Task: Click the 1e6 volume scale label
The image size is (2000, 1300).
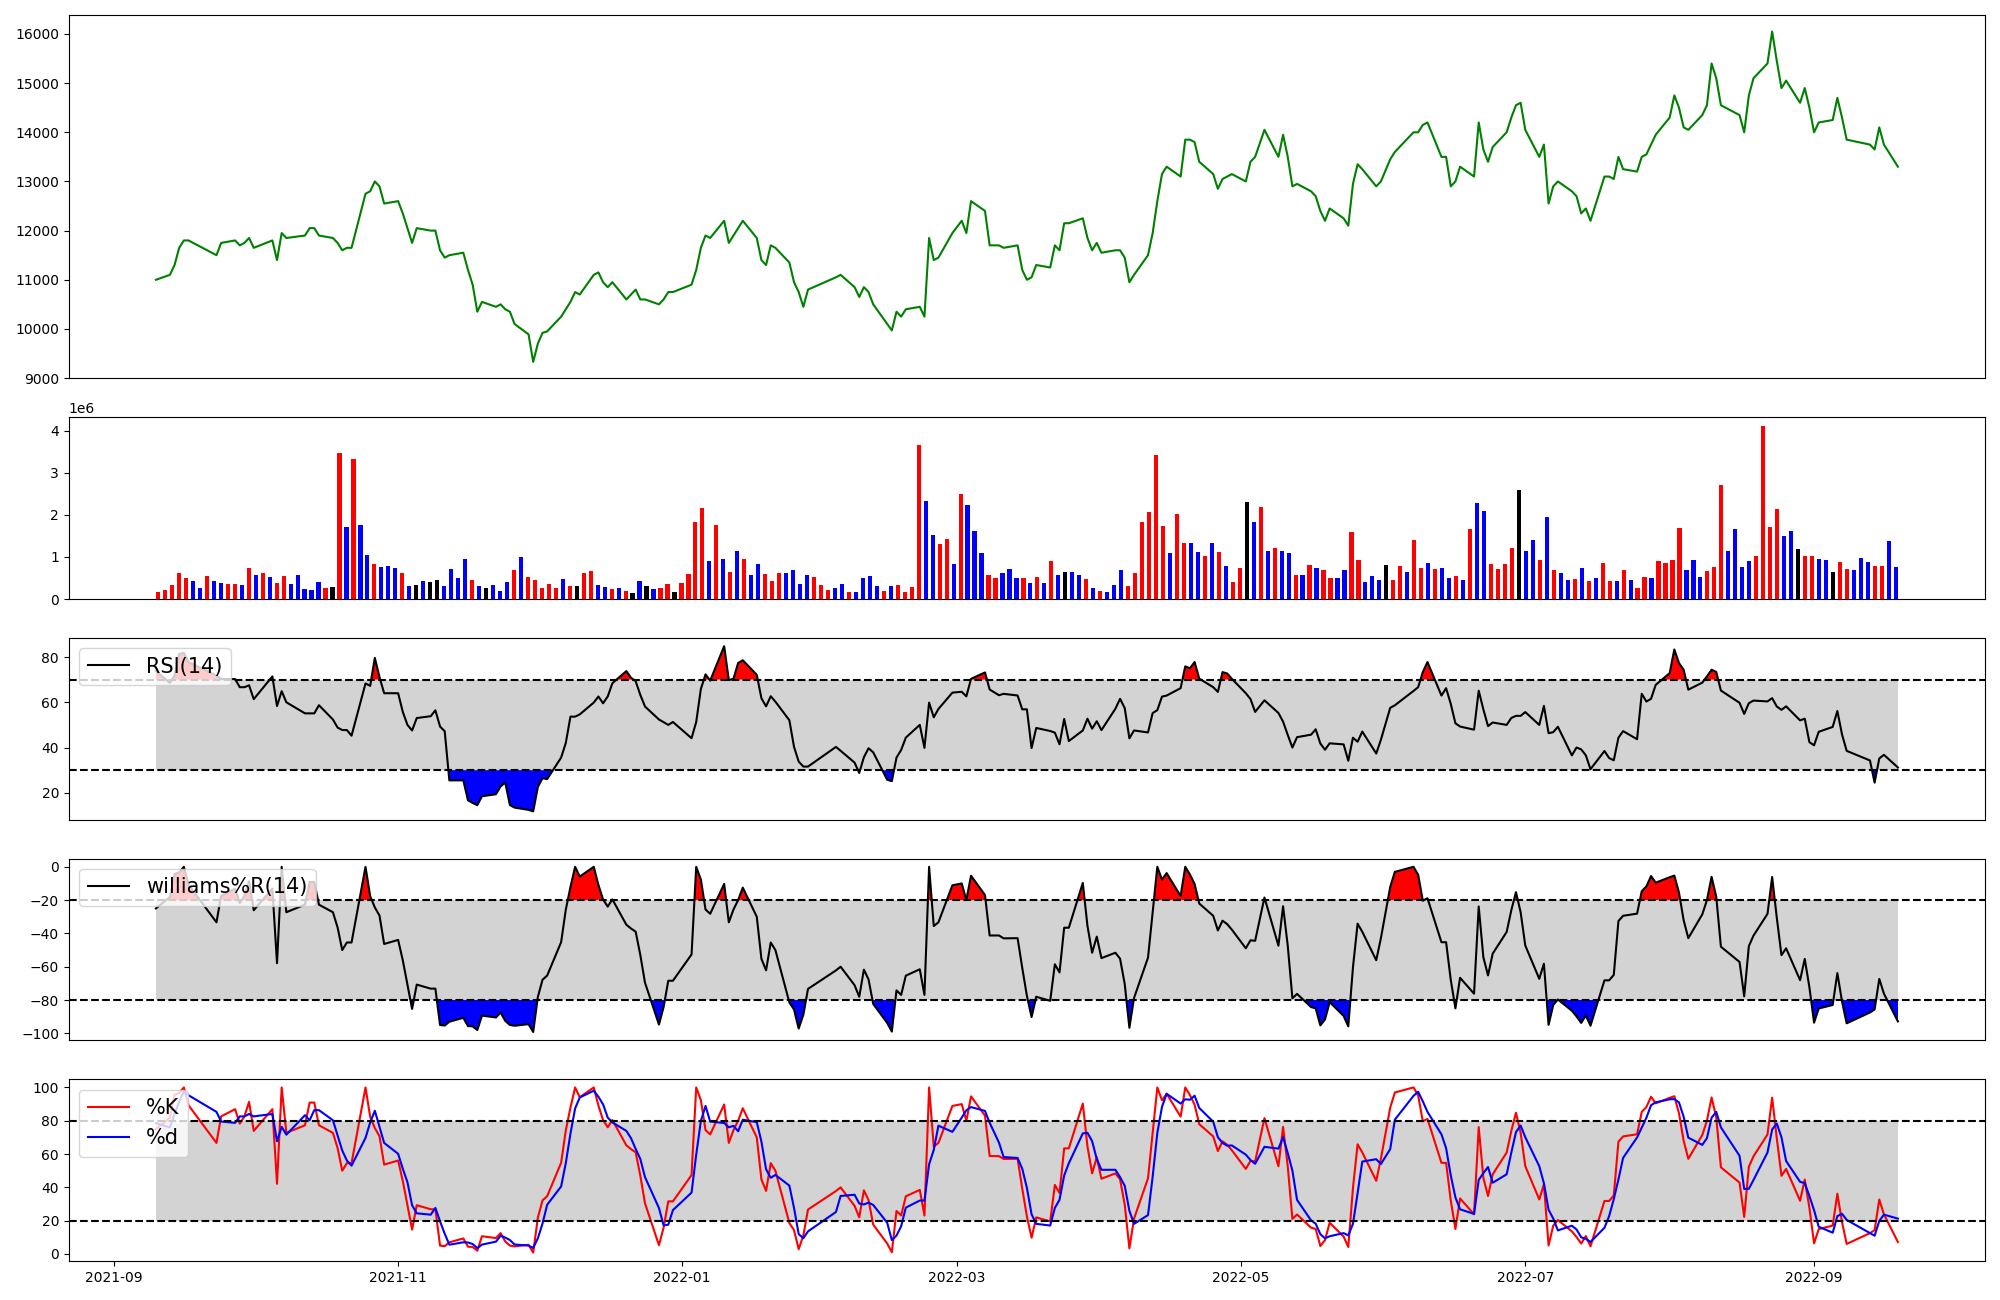Action: (82, 408)
